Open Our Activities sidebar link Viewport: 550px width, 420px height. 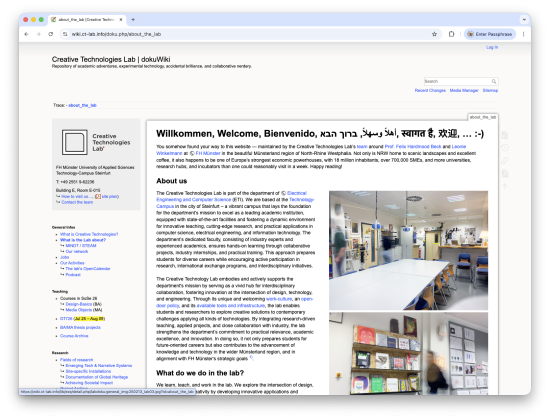72,263
